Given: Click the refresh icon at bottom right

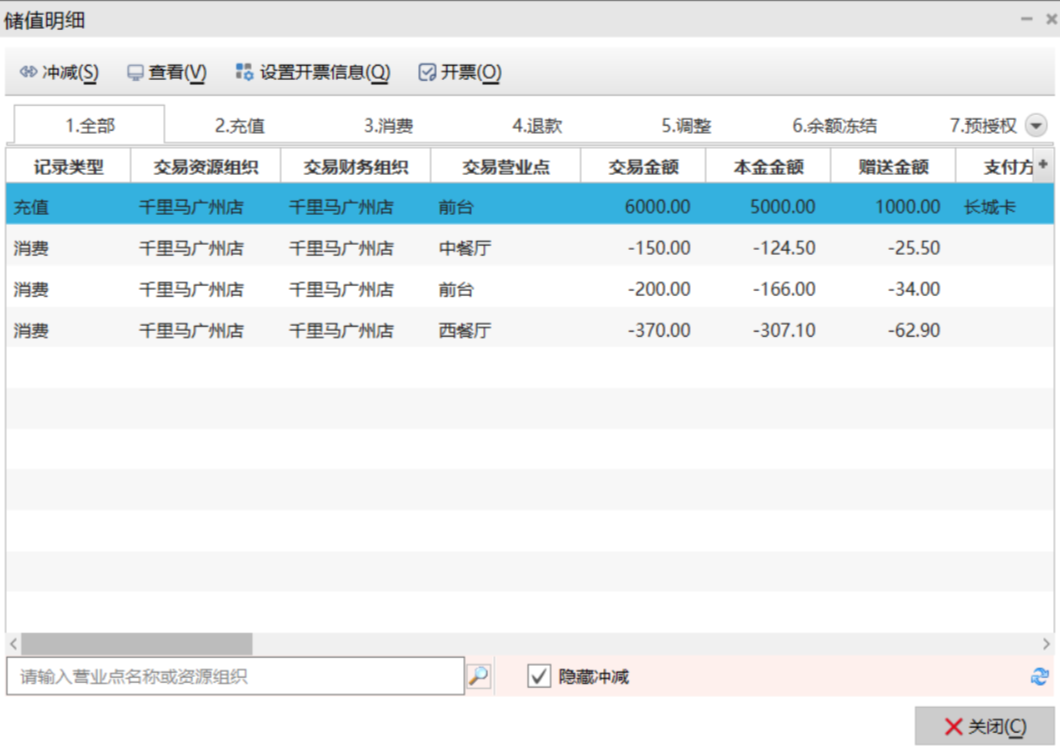Looking at the screenshot, I should 1040,677.
